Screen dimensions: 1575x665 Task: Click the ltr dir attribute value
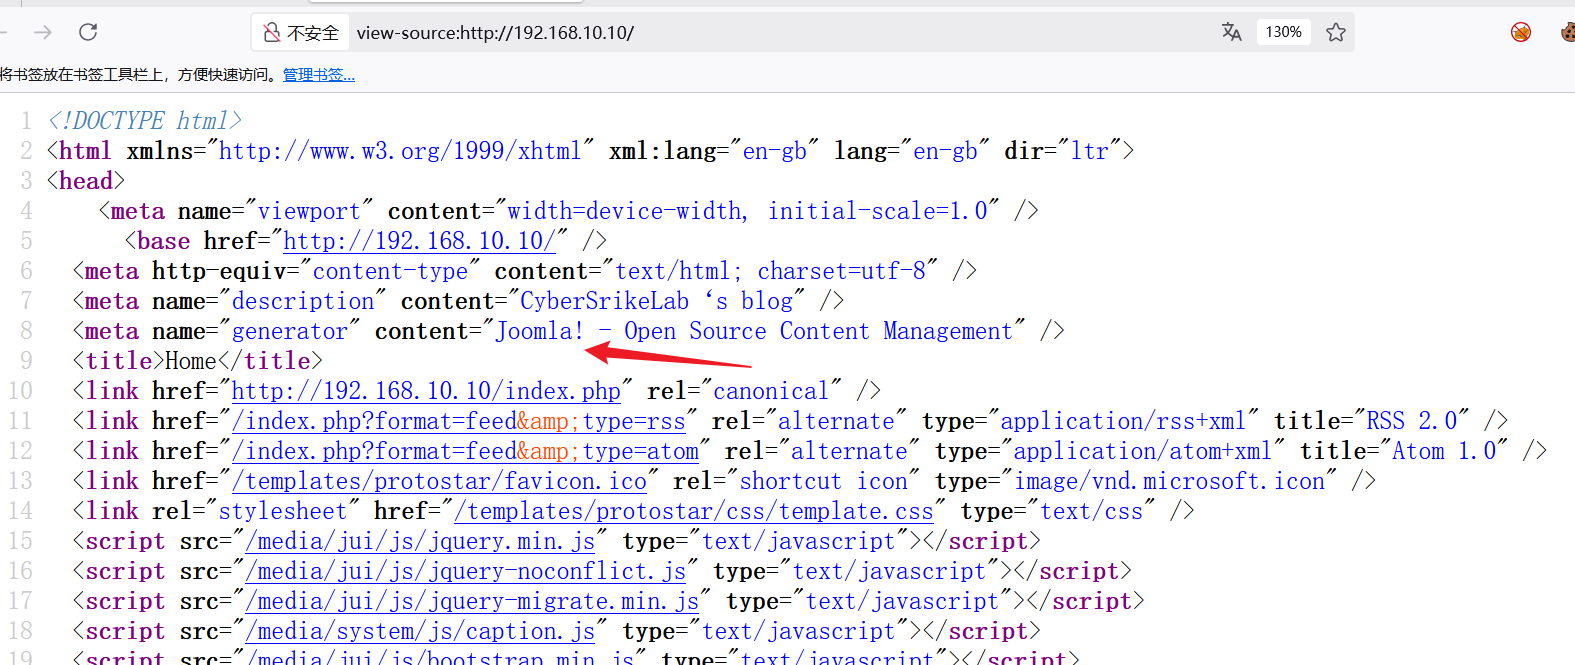pyautogui.click(x=1090, y=151)
